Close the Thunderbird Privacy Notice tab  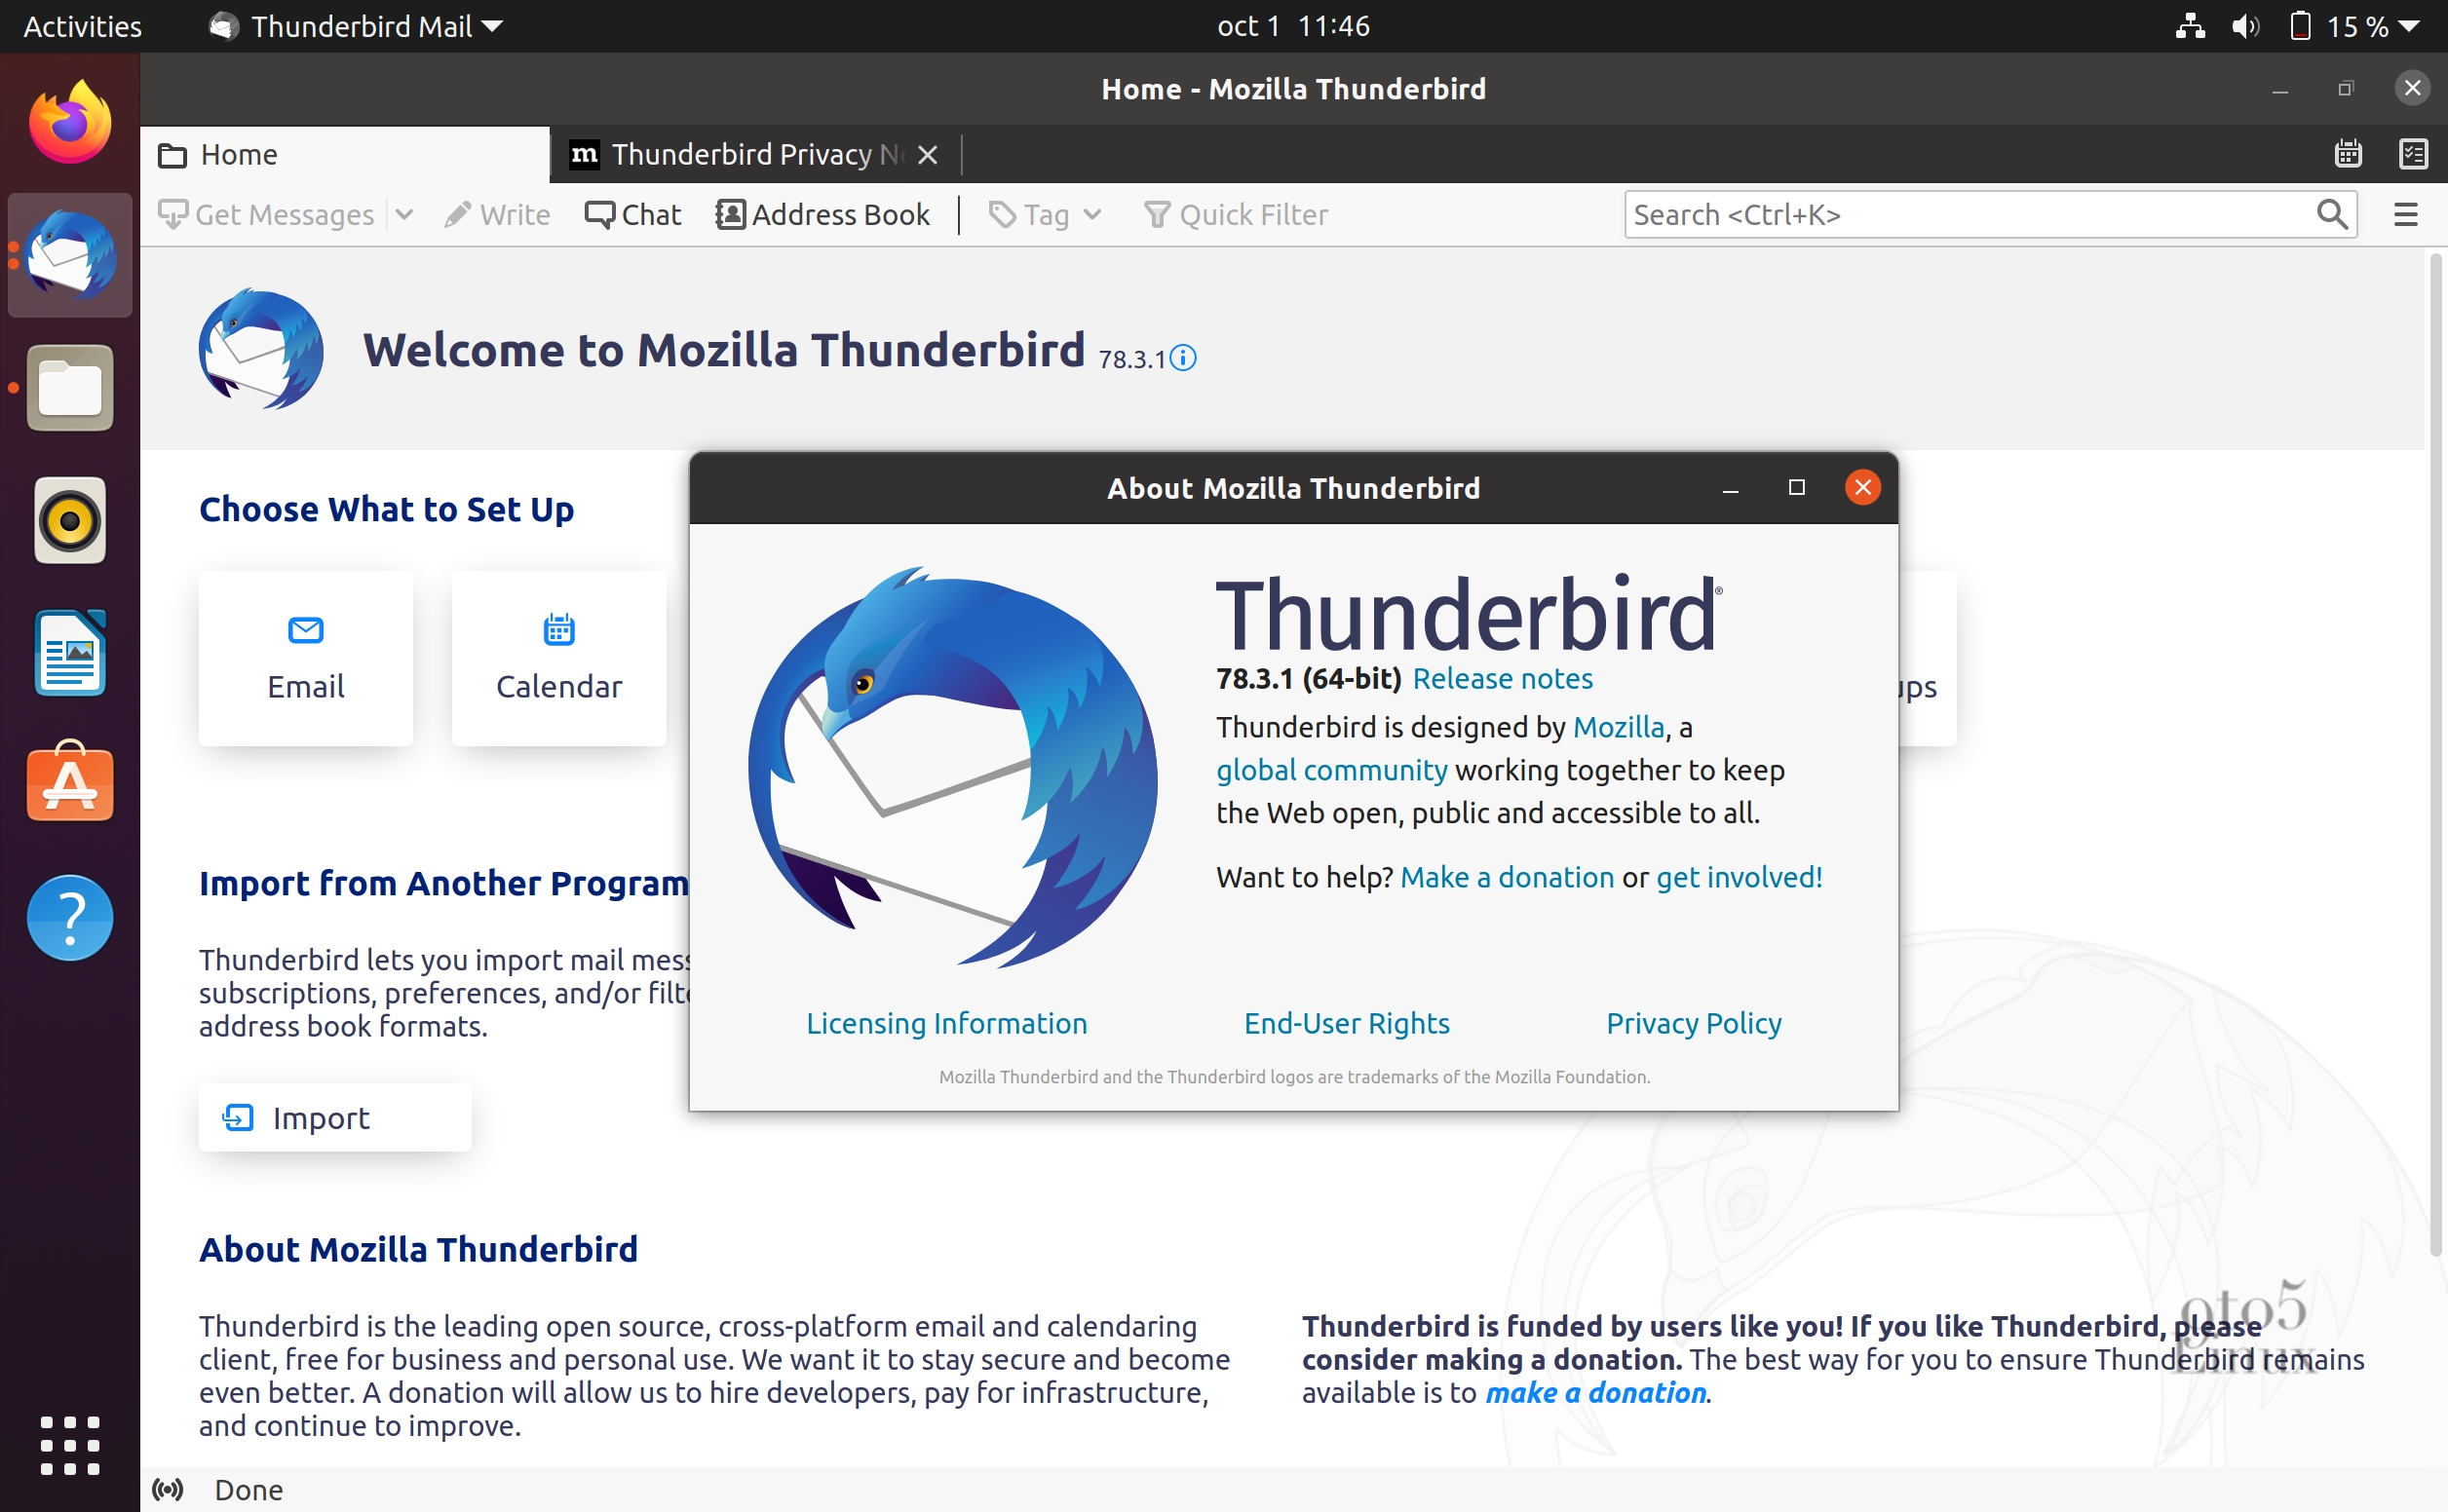[927, 155]
